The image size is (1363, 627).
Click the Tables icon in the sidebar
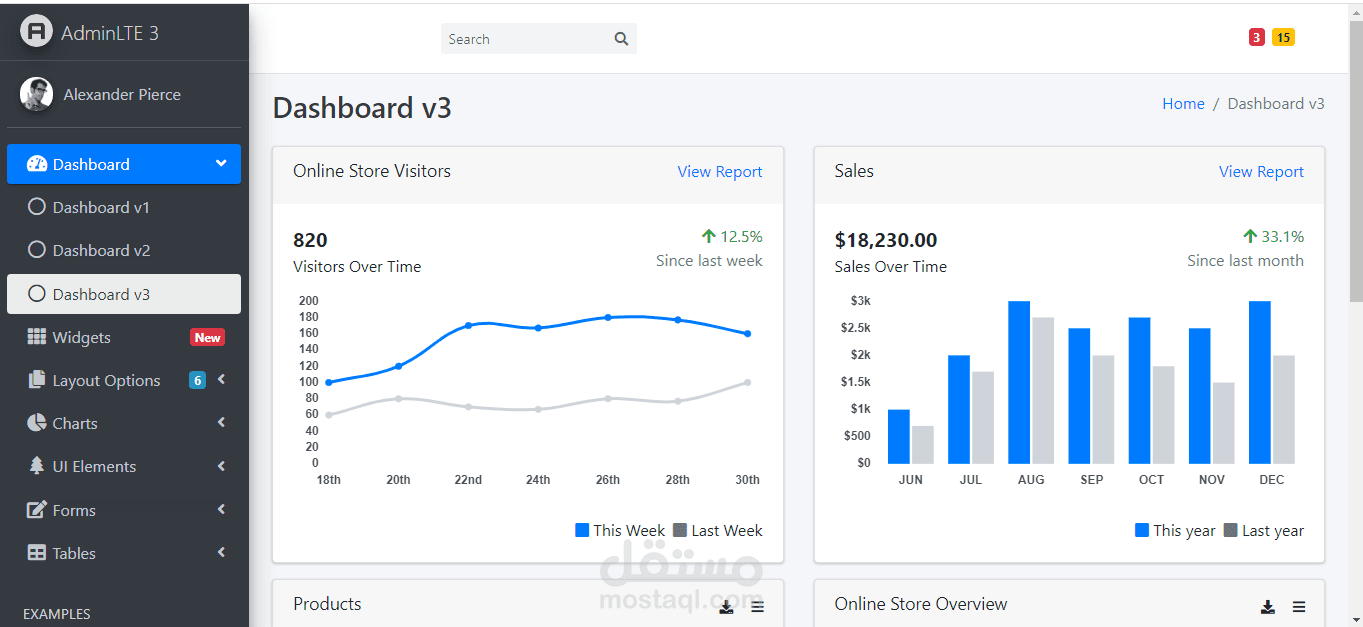point(37,553)
